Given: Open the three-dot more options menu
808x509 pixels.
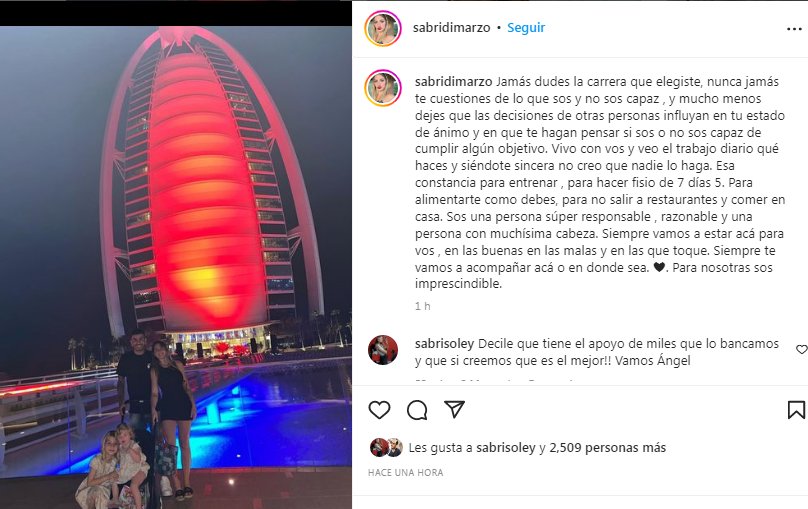Looking at the screenshot, I should coord(794,29).
